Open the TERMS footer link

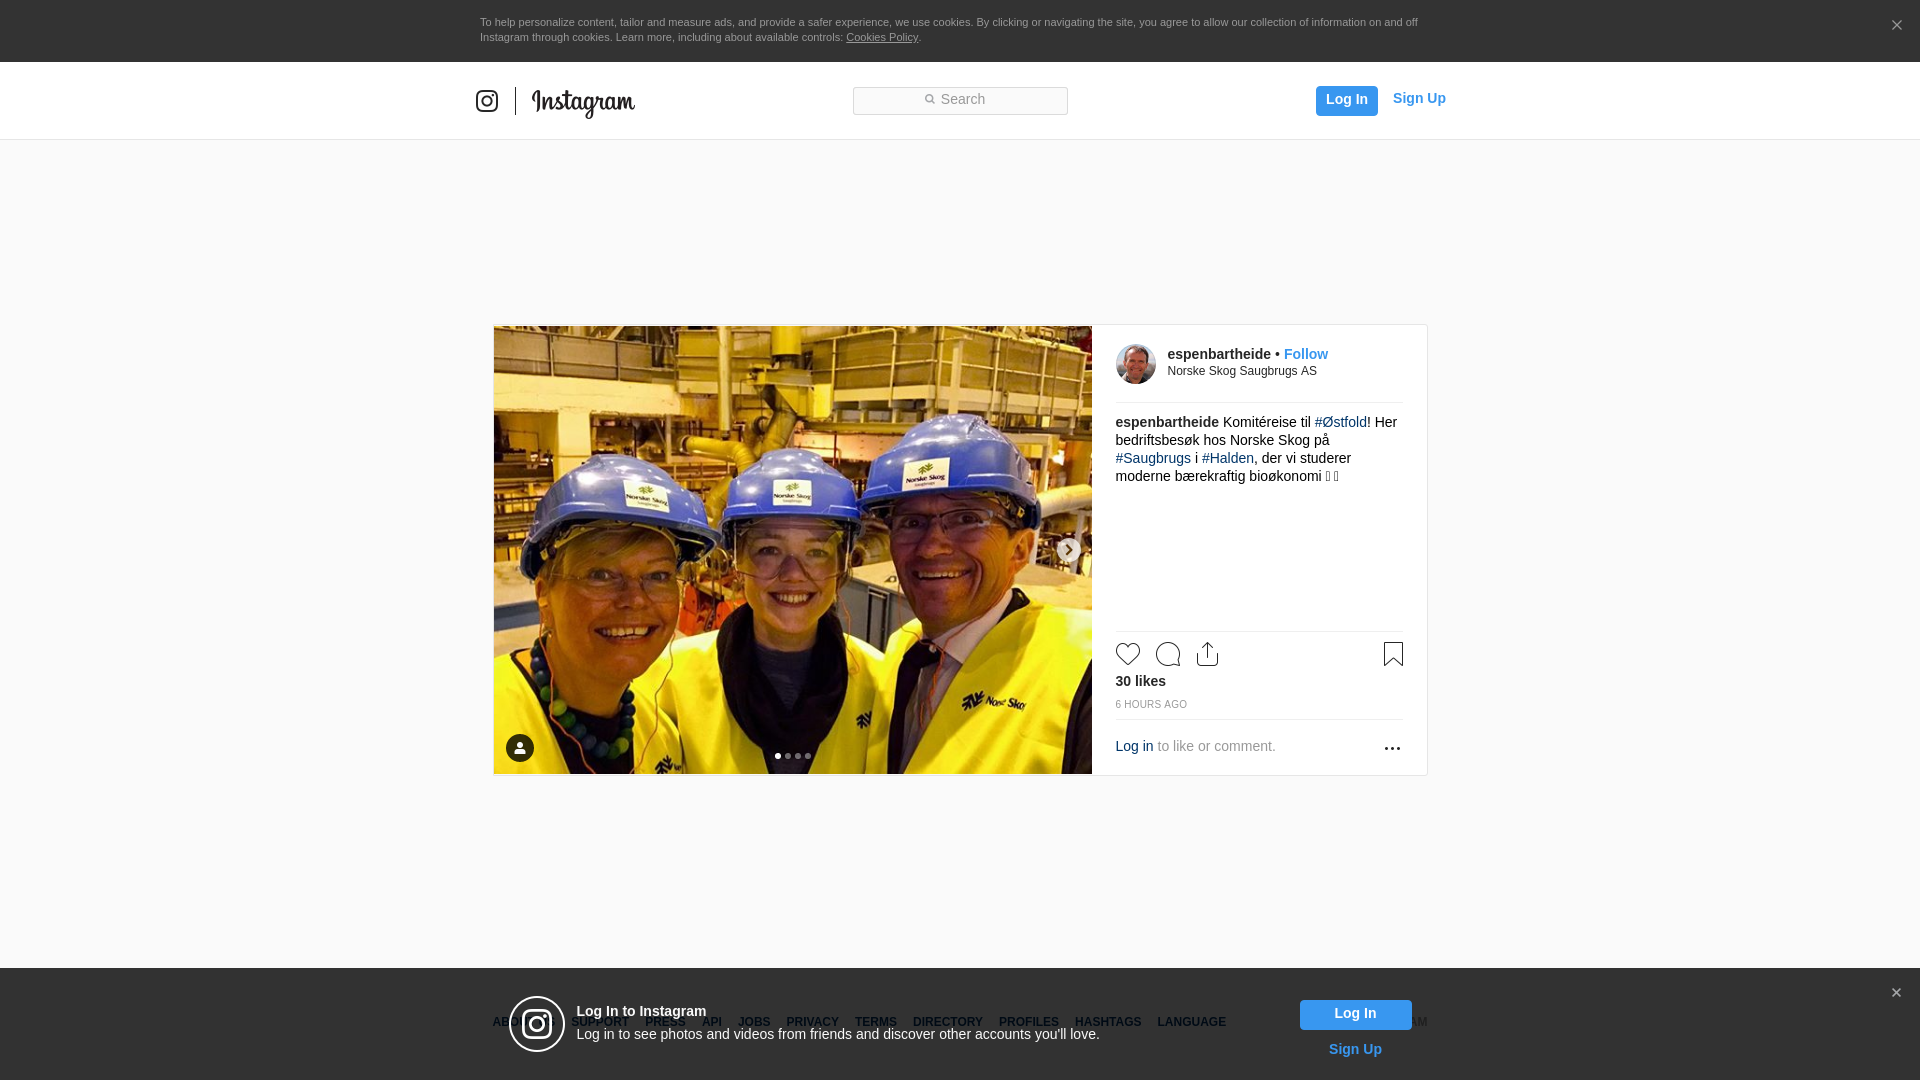(x=875, y=1022)
